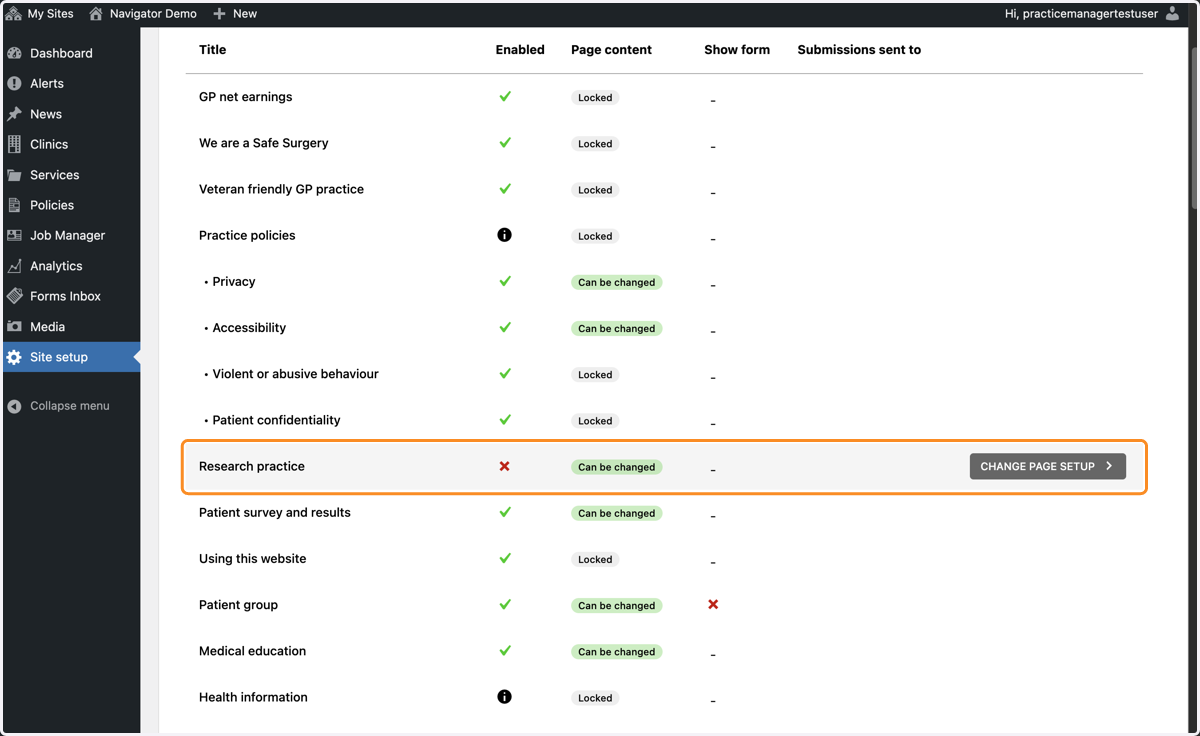Viewport: 1200px width, 736px height.
Task: Click the Submissions sent to column header
Action: [859, 49]
